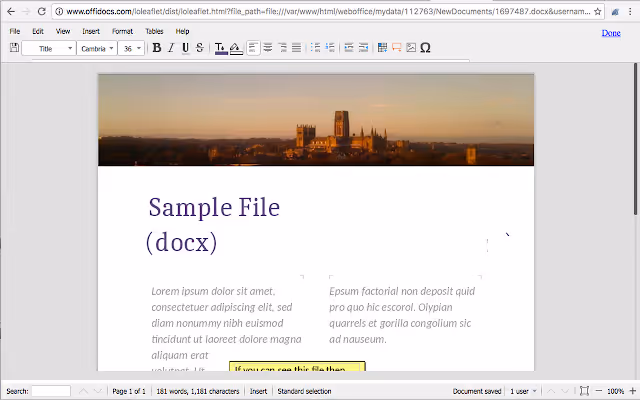640x400 pixels.
Task: Insert a comment annotation
Action: pyautogui.click(x=397, y=48)
